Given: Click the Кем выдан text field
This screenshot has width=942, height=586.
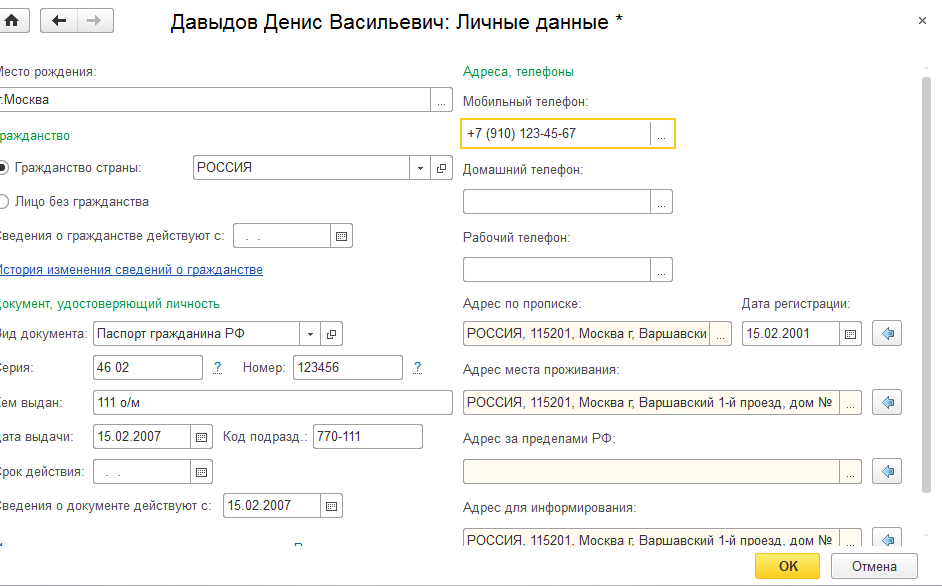Looking at the screenshot, I should [x=272, y=403].
